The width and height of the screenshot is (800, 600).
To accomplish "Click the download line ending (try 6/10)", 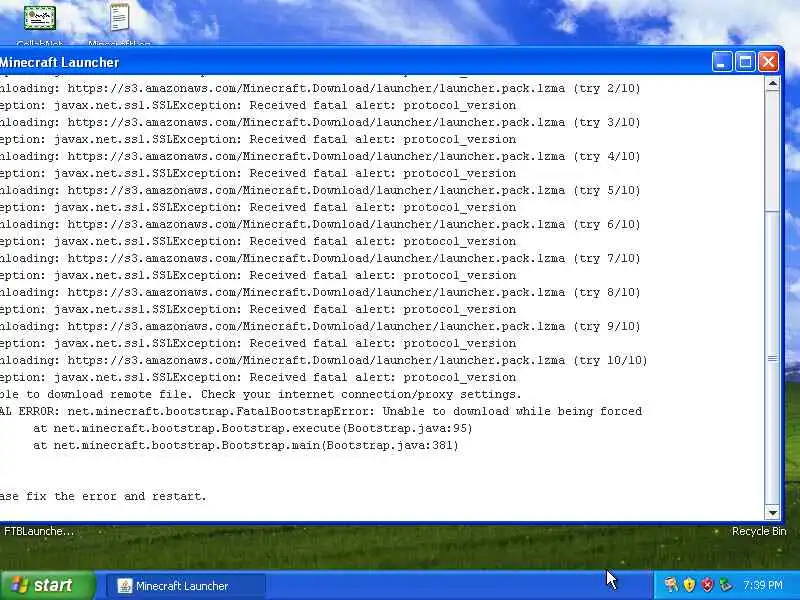I will [x=320, y=224].
